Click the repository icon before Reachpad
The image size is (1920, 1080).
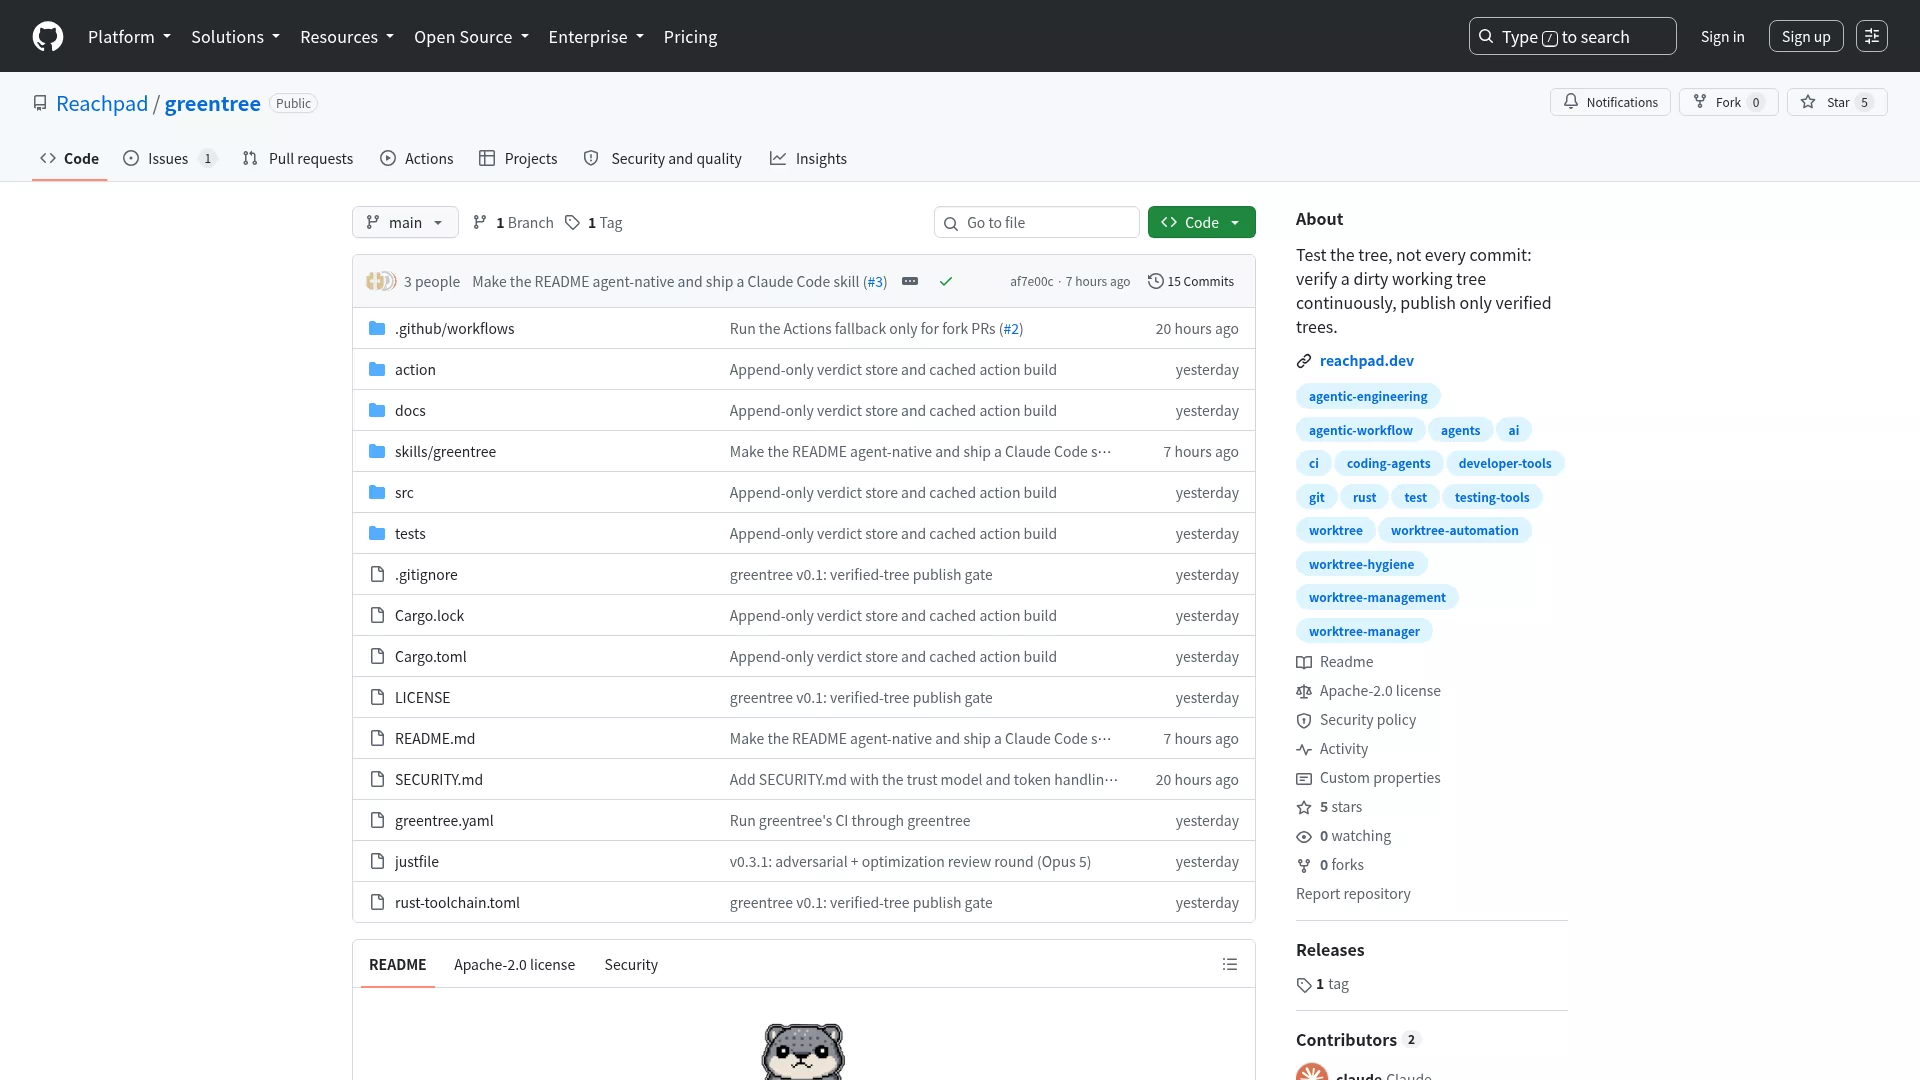click(x=40, y=103)
